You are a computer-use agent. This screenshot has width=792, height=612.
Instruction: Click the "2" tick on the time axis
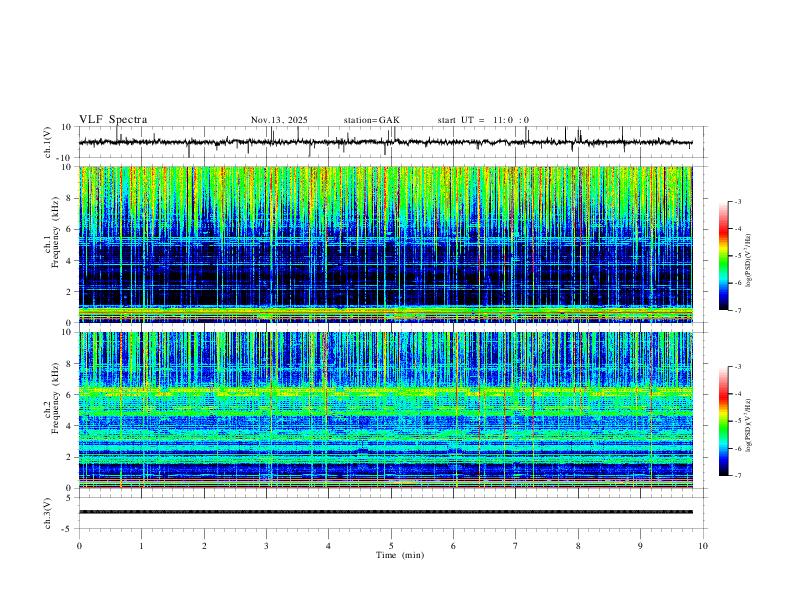(x=204, y=546)
